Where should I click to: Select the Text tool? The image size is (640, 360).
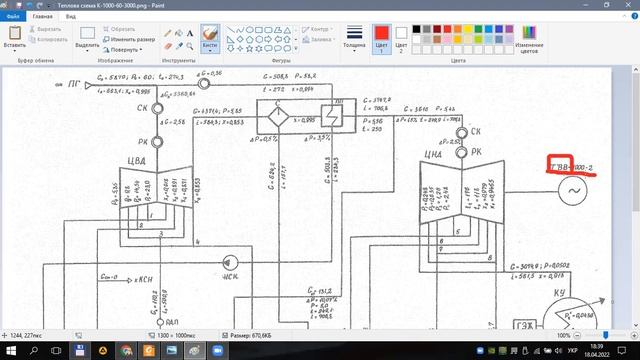tap(190, 33)
